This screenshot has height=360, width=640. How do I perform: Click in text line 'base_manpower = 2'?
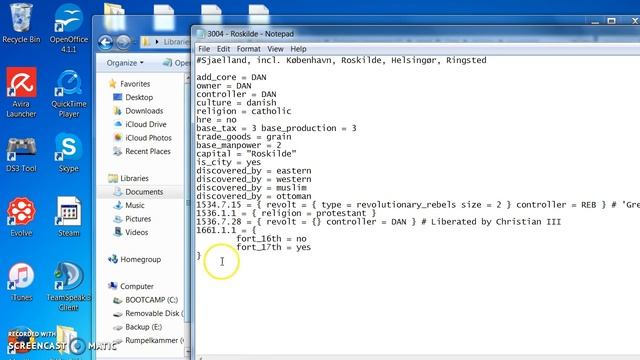239,145
